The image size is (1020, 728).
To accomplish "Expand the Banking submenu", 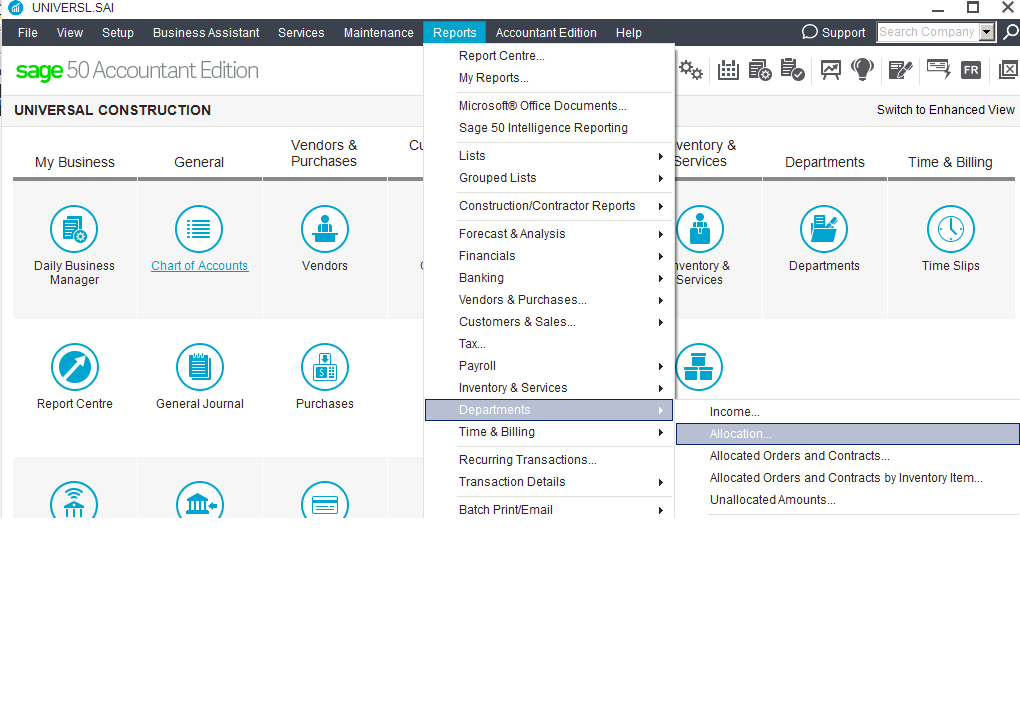I will (x=548, y=278).
